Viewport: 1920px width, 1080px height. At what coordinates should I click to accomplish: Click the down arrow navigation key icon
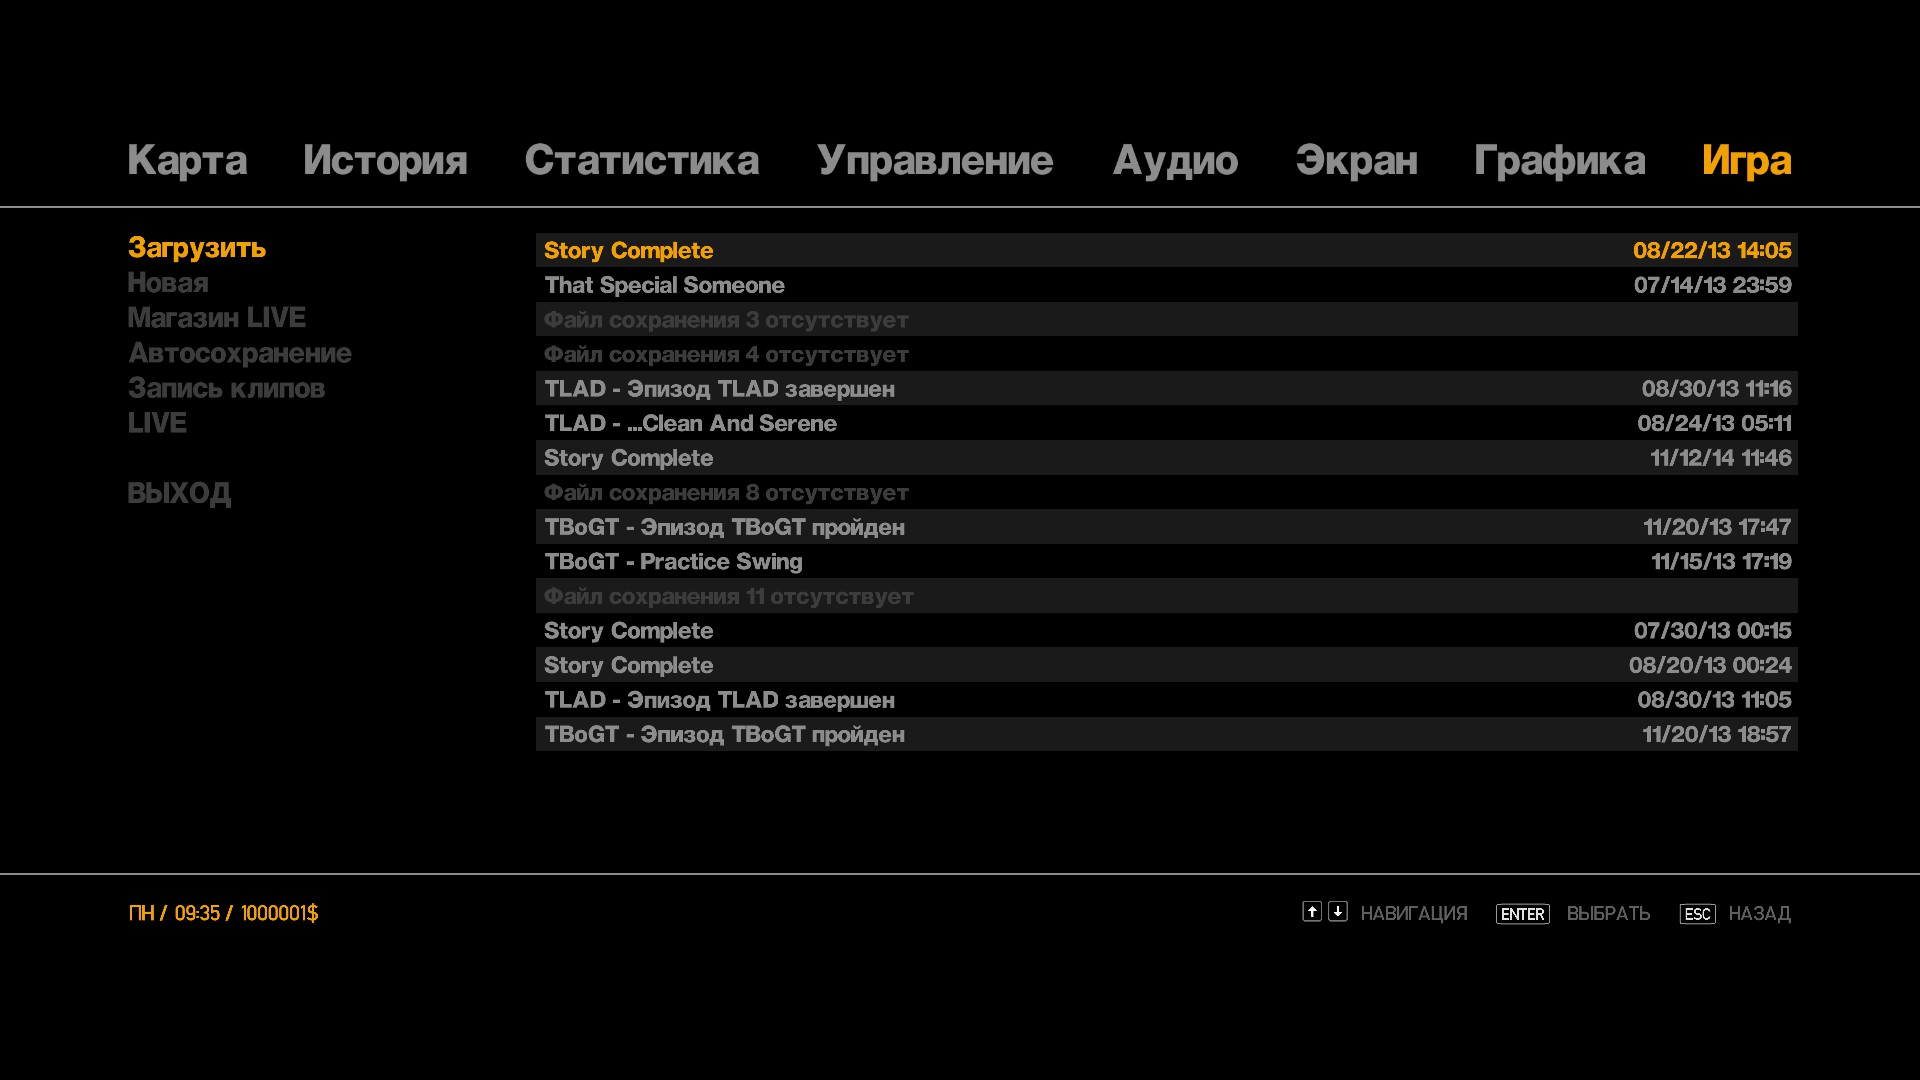(1337, 911)
